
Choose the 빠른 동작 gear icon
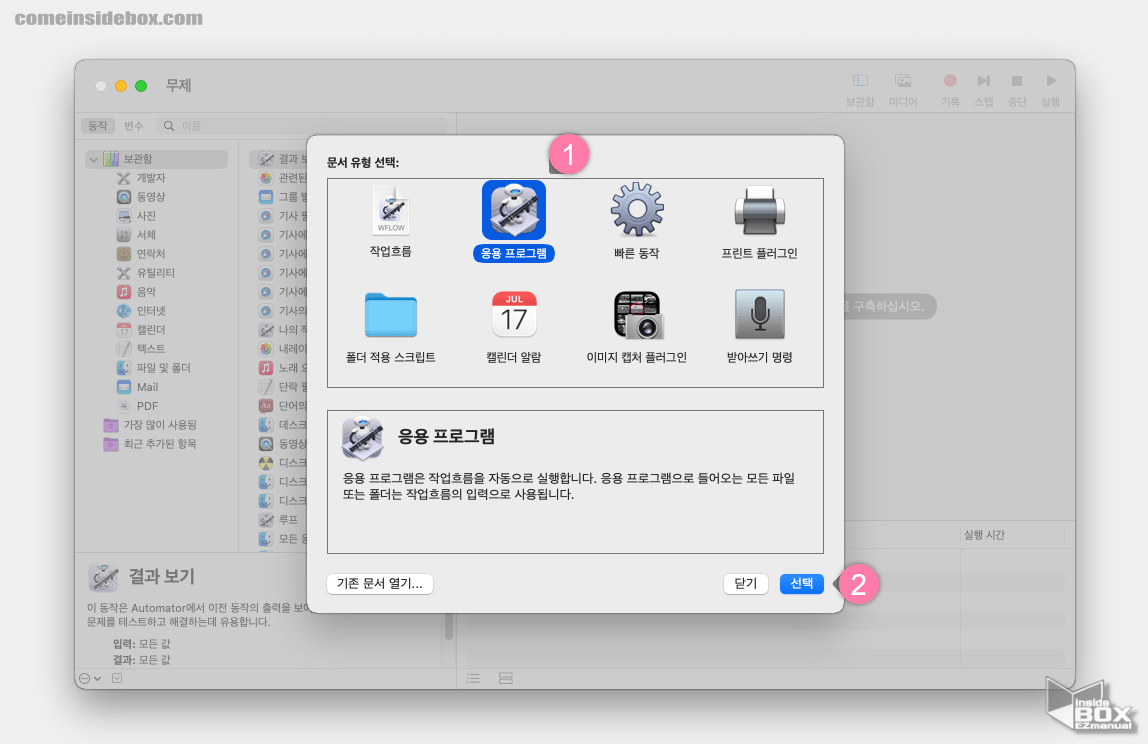tap(637, 209)
